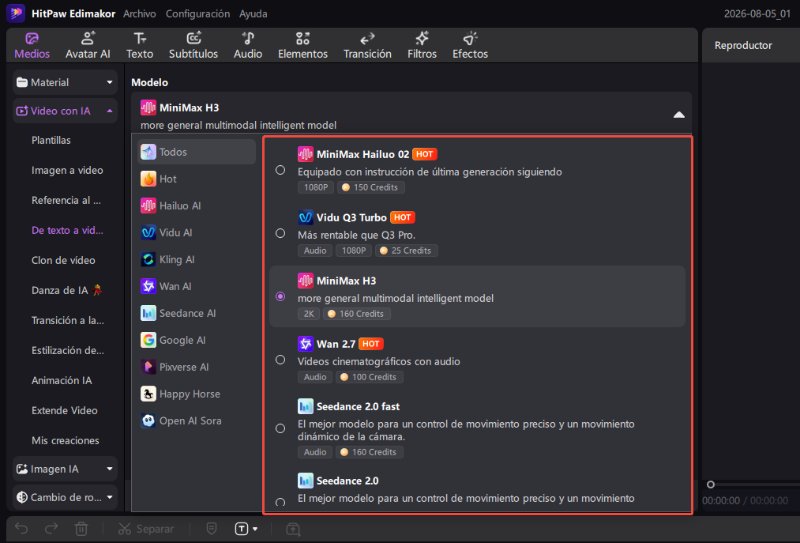Click the trash delete icon
The height and width of the screenshot is (543, 800).
81,529
